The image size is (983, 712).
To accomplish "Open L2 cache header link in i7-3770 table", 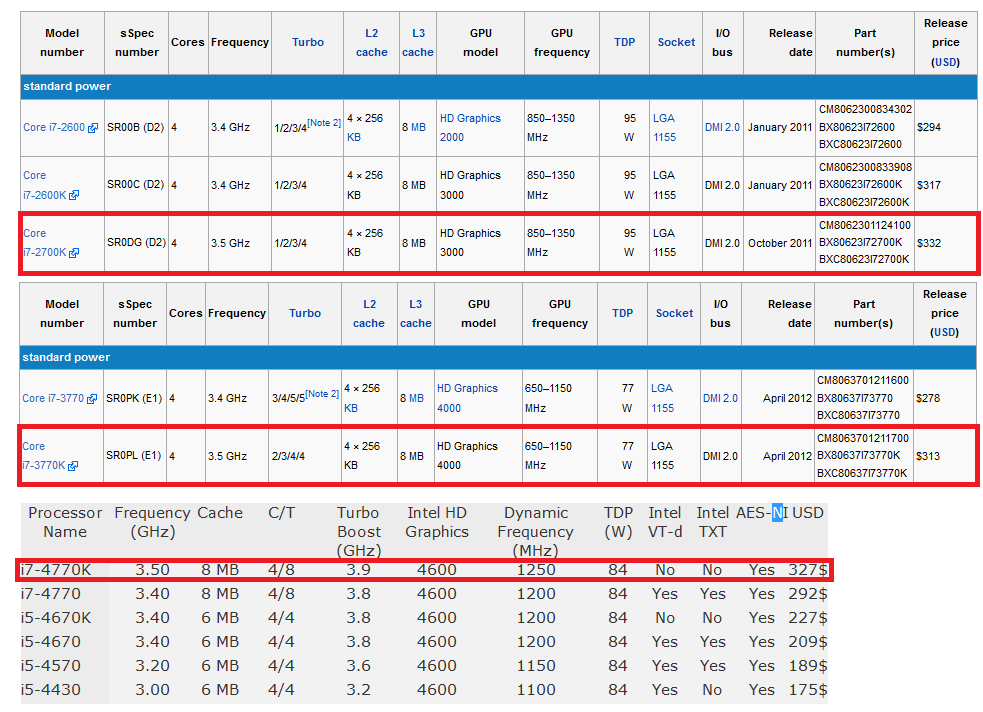I will coord(369,313).
